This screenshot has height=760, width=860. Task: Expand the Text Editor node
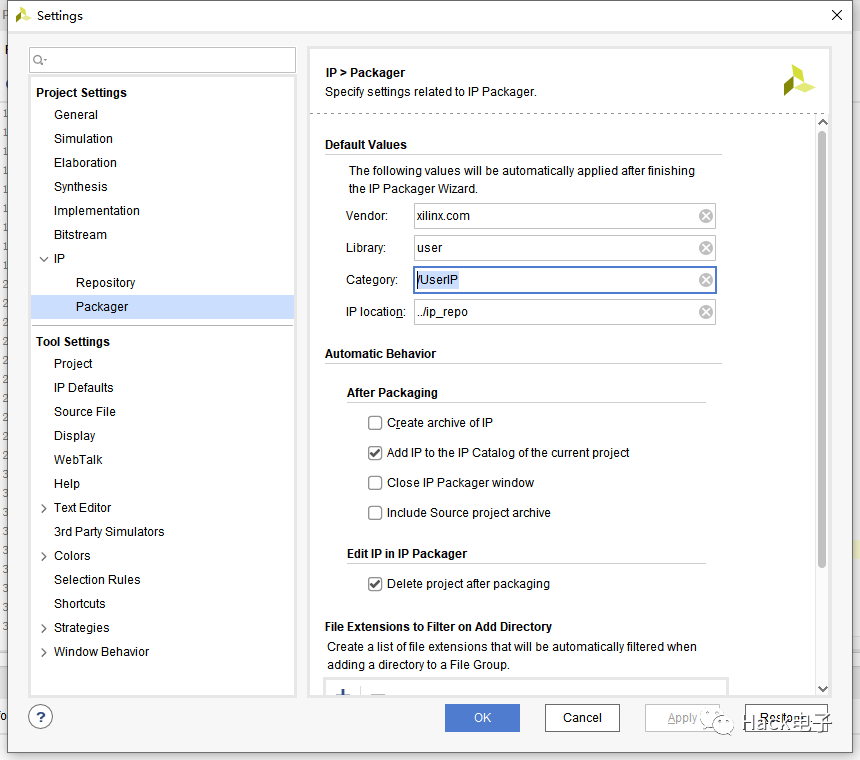coord(44,508)
